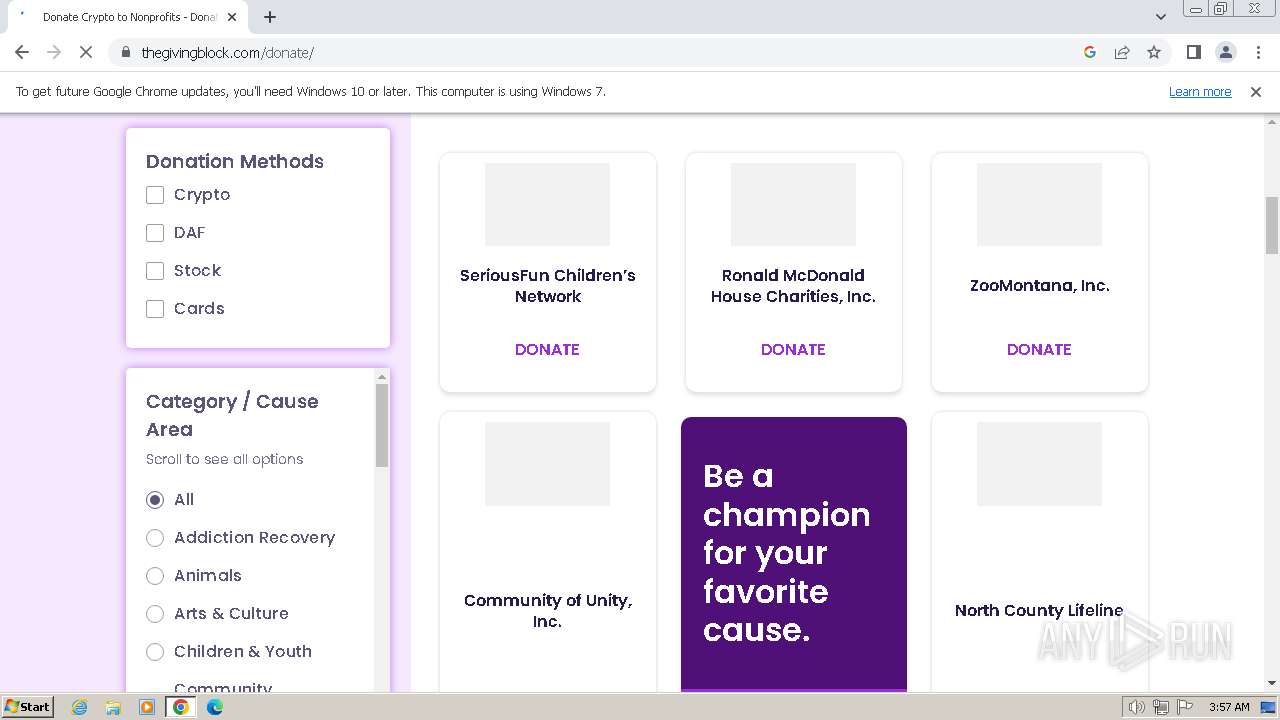Open File Explorer from taskbar
1280x720 pixels.
113,707
